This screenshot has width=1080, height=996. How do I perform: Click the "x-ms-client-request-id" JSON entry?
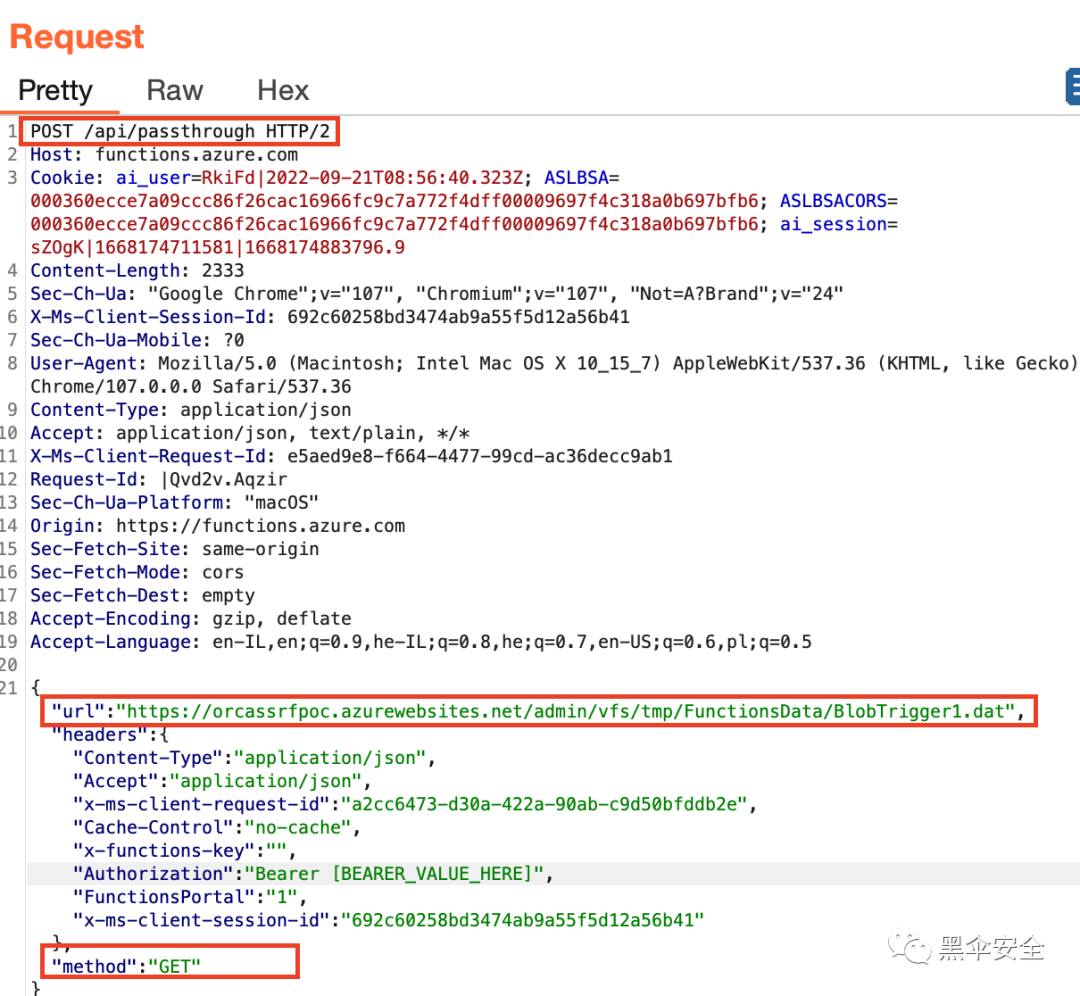(x=415, y=805)
